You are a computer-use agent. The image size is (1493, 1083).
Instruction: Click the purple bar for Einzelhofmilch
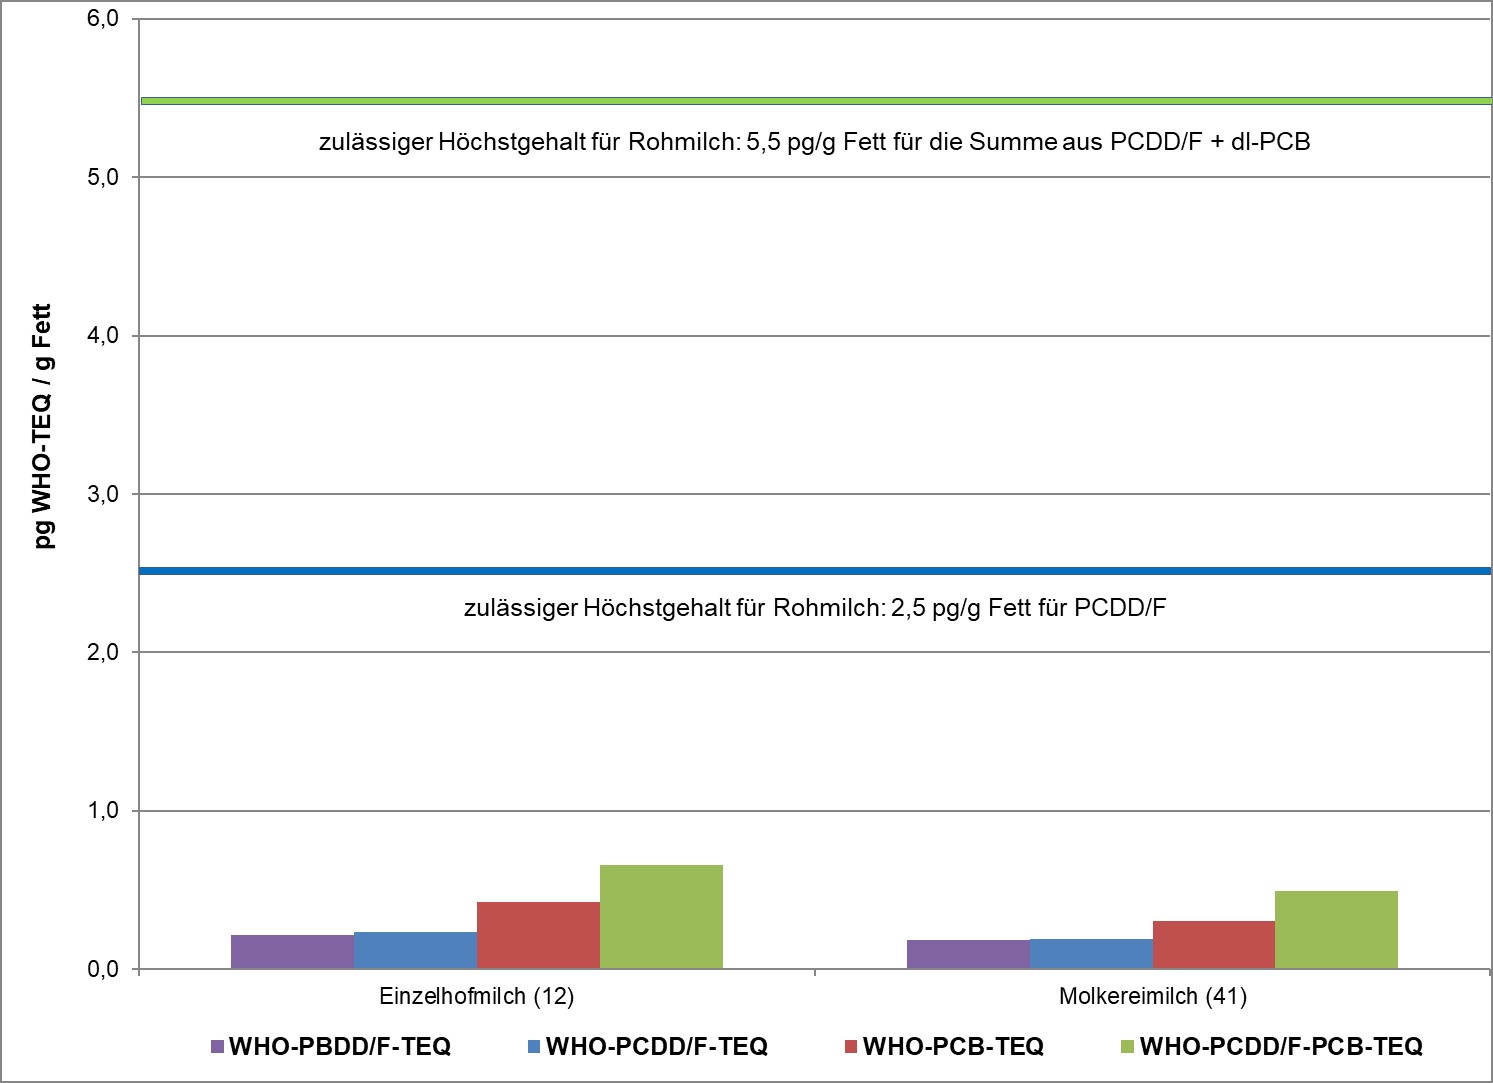(x=292, y=952)
